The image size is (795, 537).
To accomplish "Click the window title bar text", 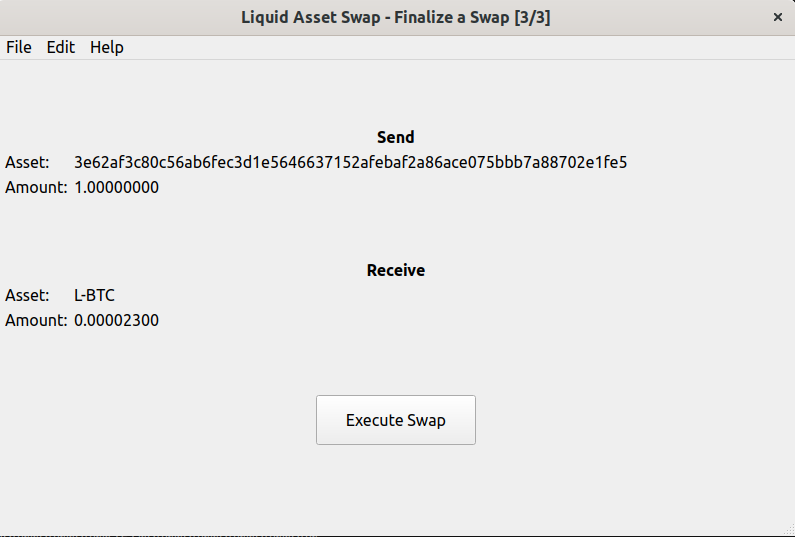I will pyautogui.click(x=396, y=17).
